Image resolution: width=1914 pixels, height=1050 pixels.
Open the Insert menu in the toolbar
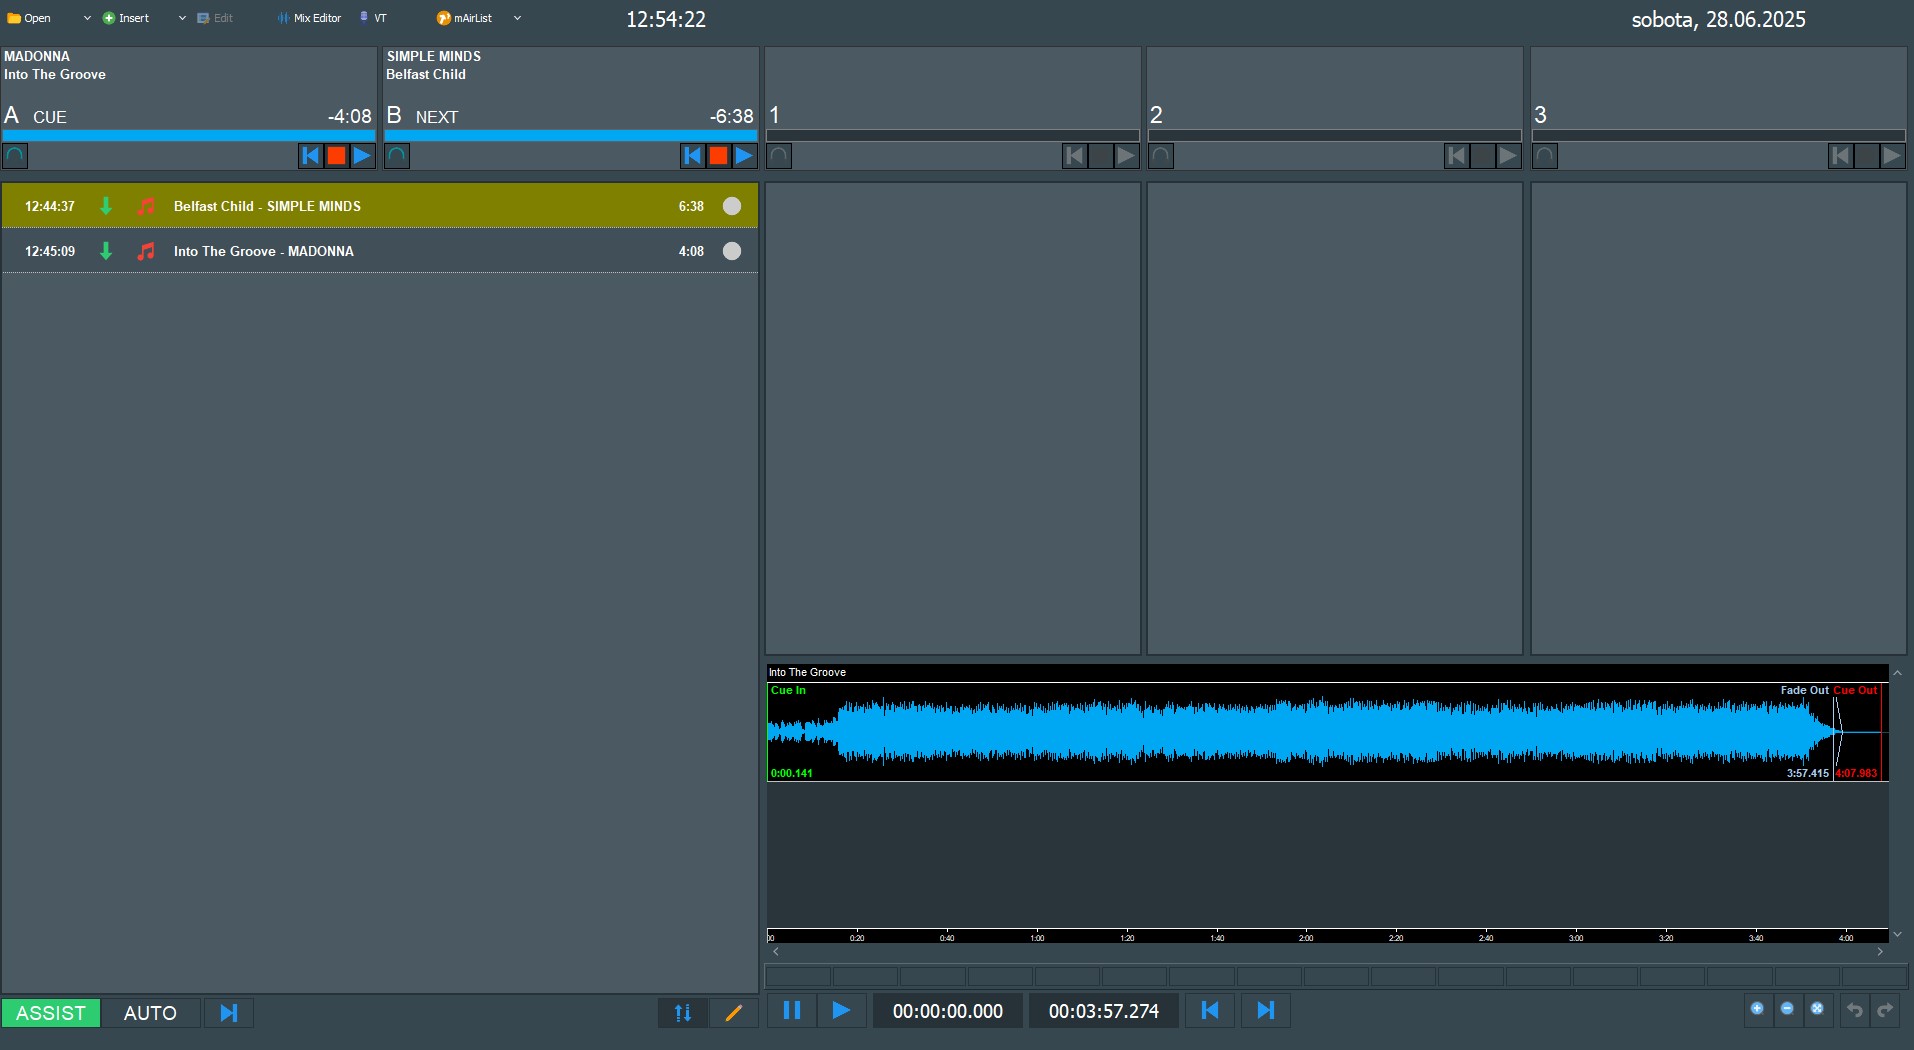point(126,18)
